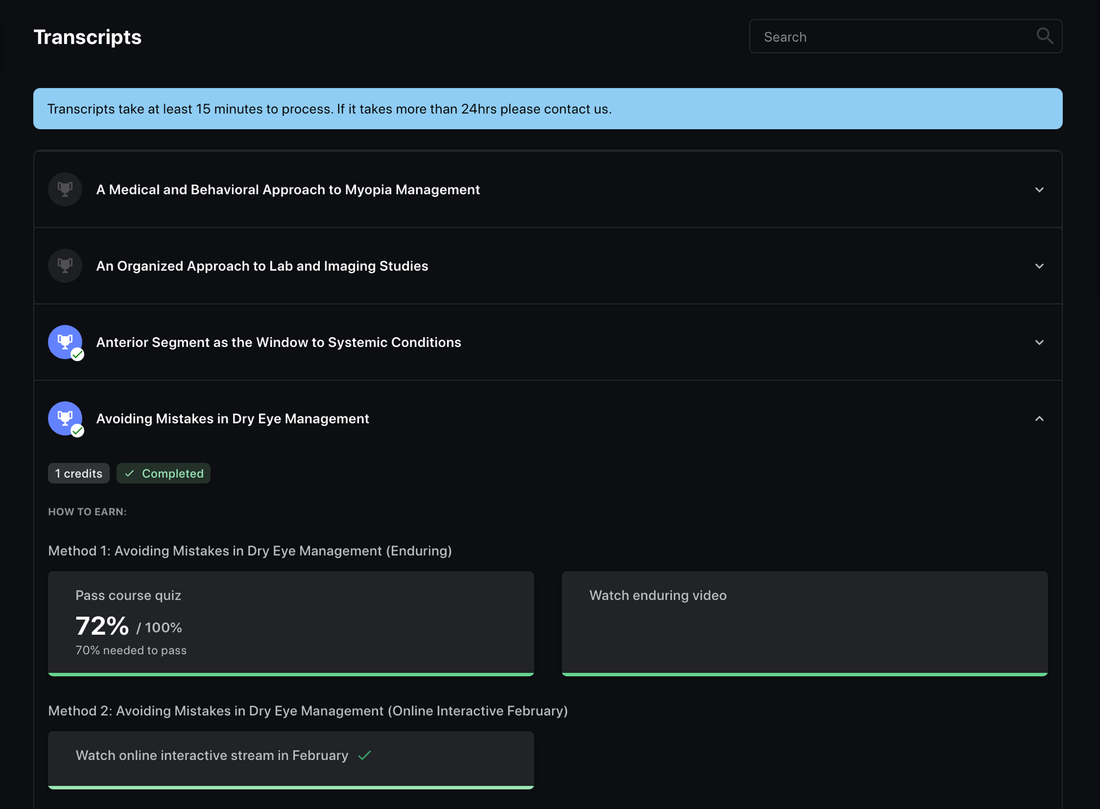Viewport: 1100px width, 809px height.
Task: Click the green checkmark inside the Completed badge
Action: [x=128, y=472]
